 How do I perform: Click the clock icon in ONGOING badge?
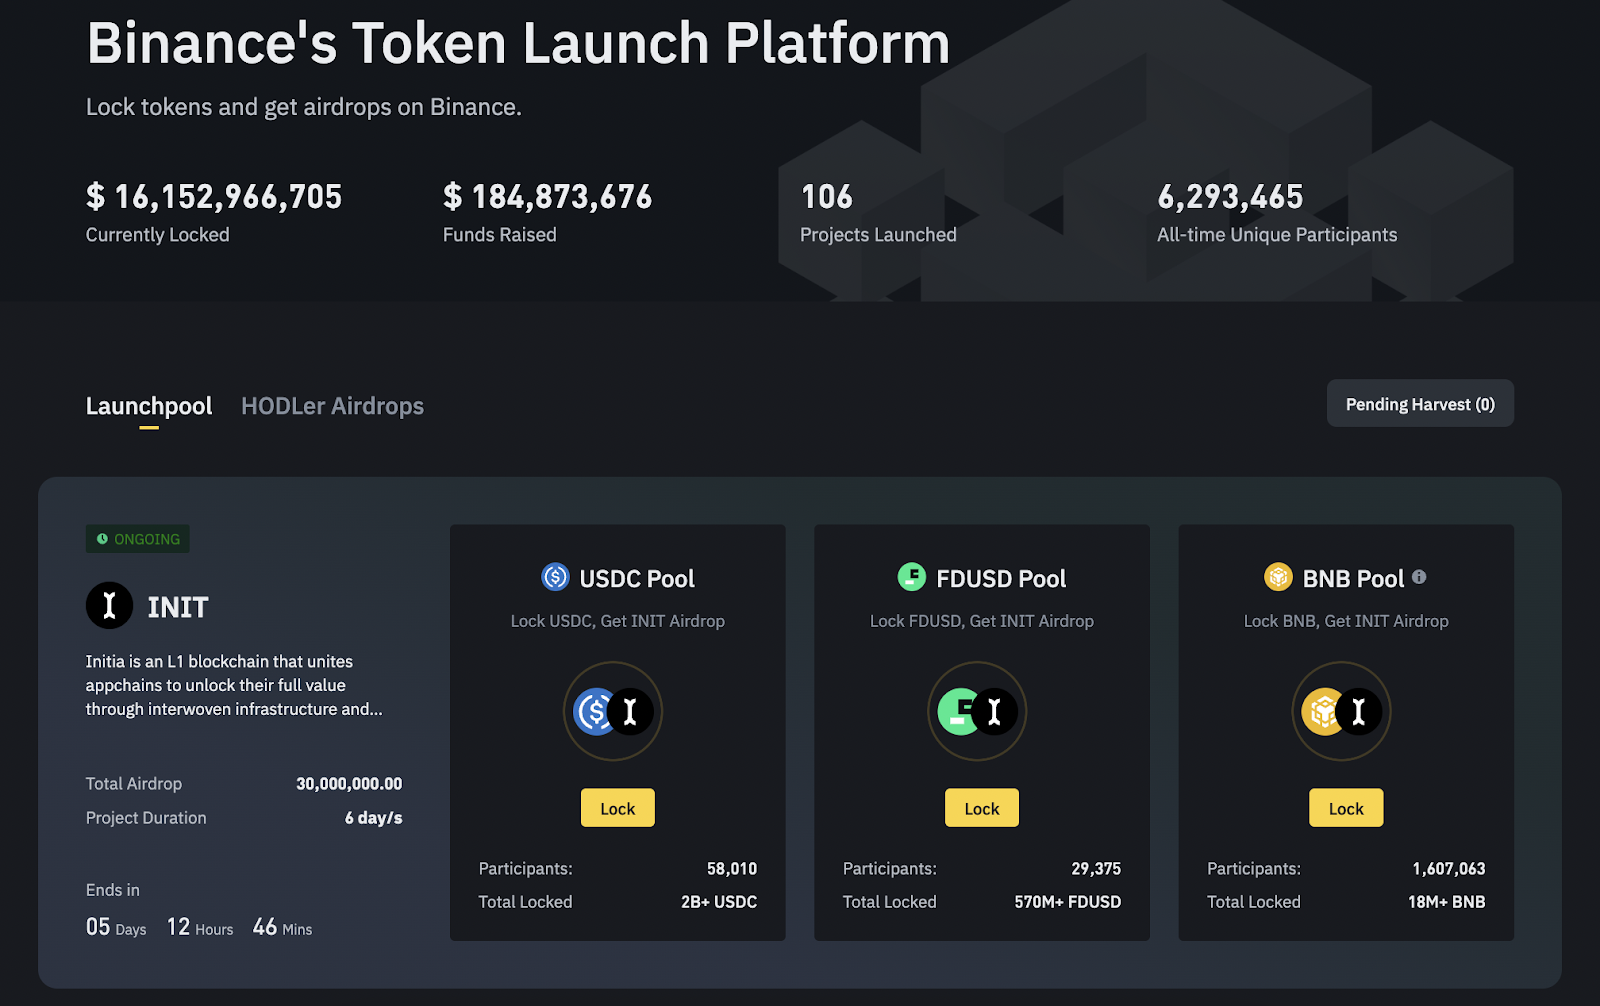point(102,539)
